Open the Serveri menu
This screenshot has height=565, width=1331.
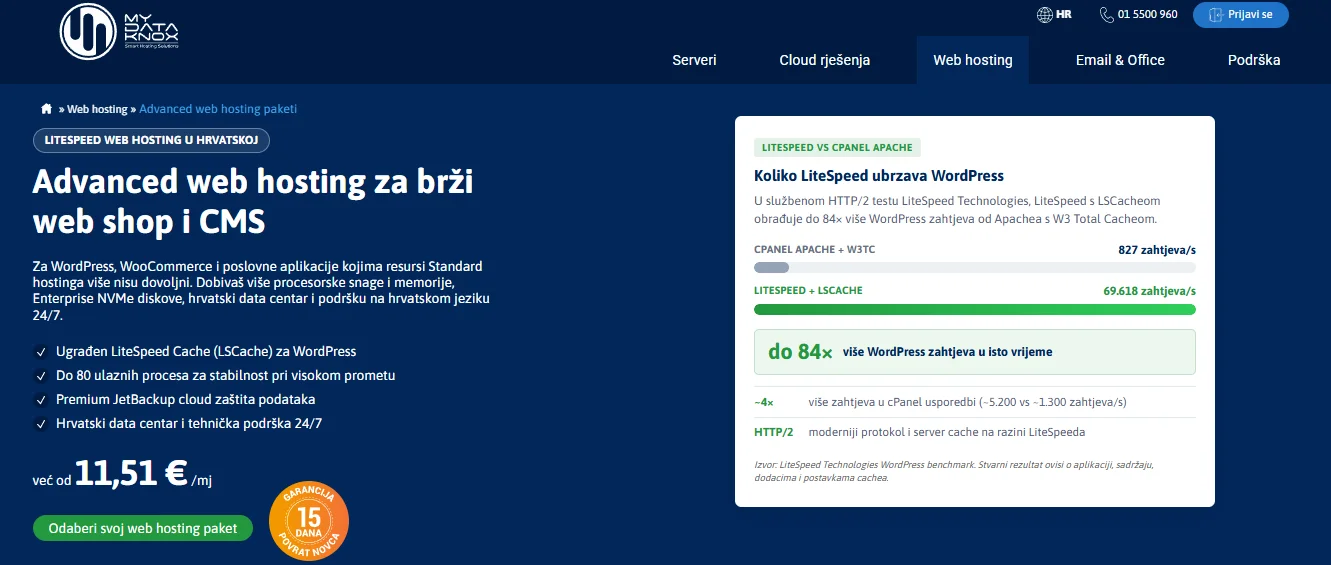click(694, 60)
